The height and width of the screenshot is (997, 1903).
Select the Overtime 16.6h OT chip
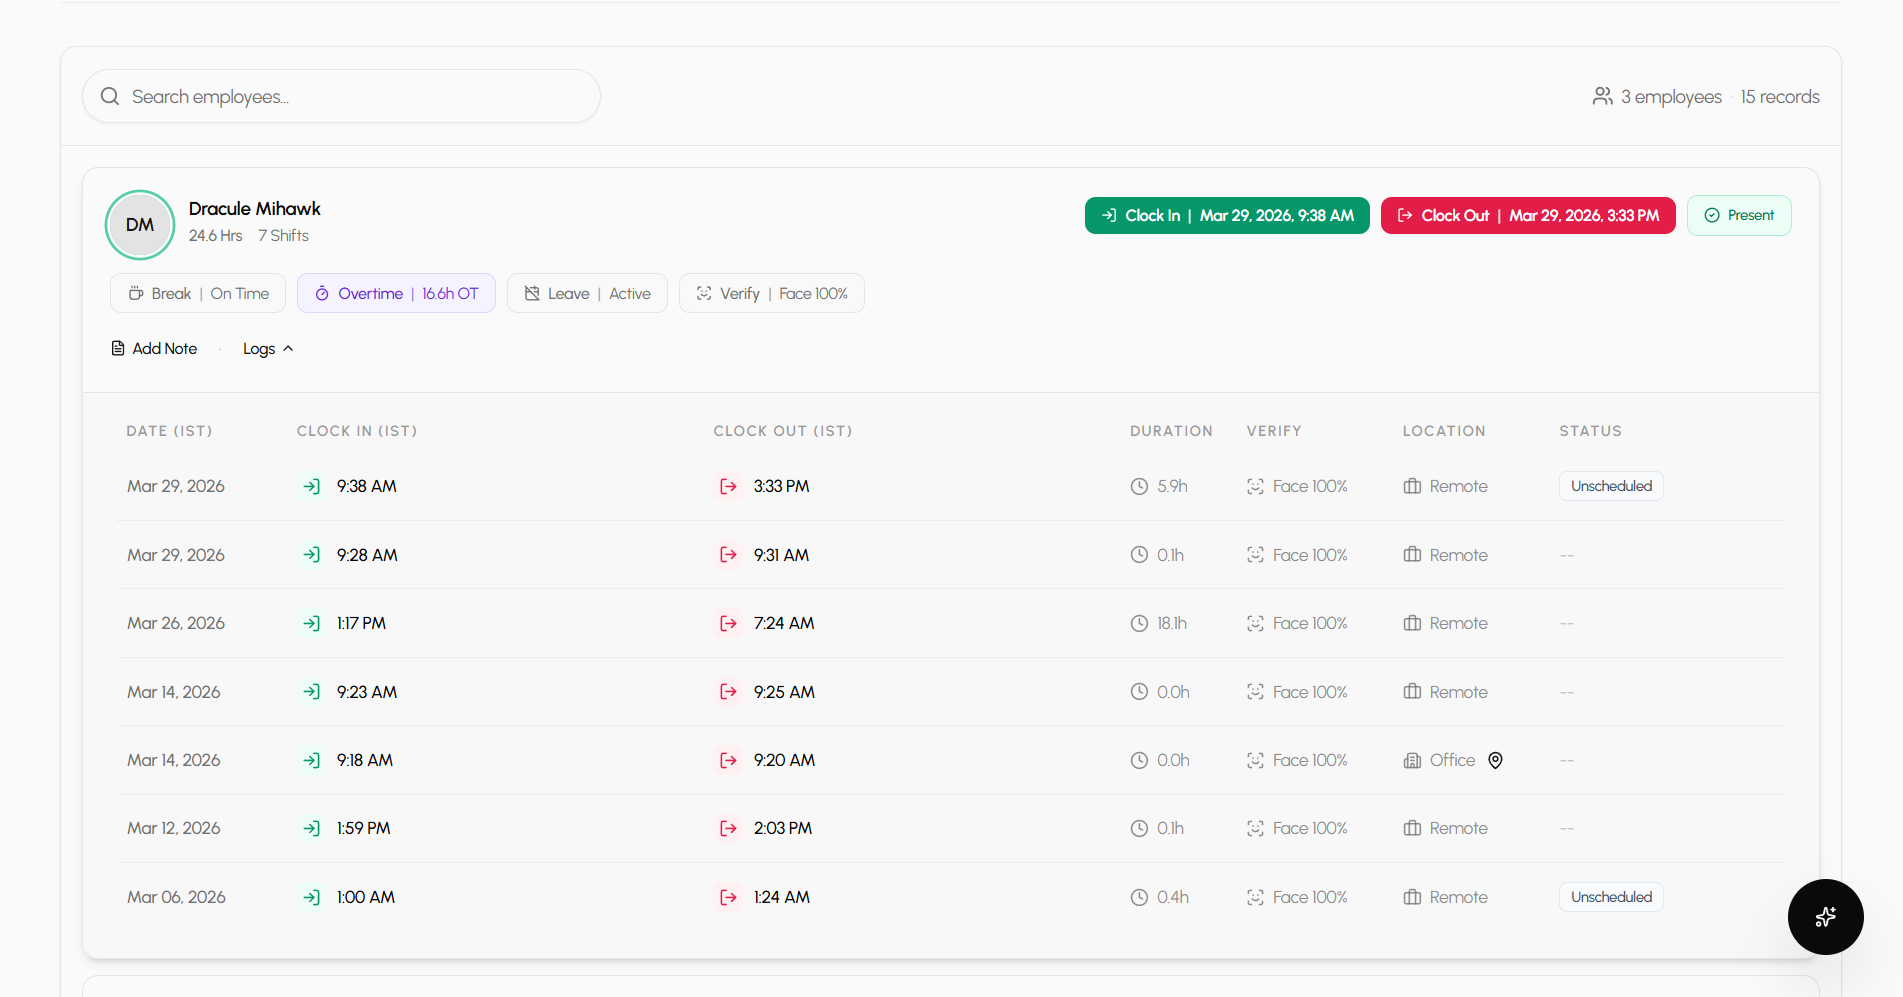click(396, 294)
